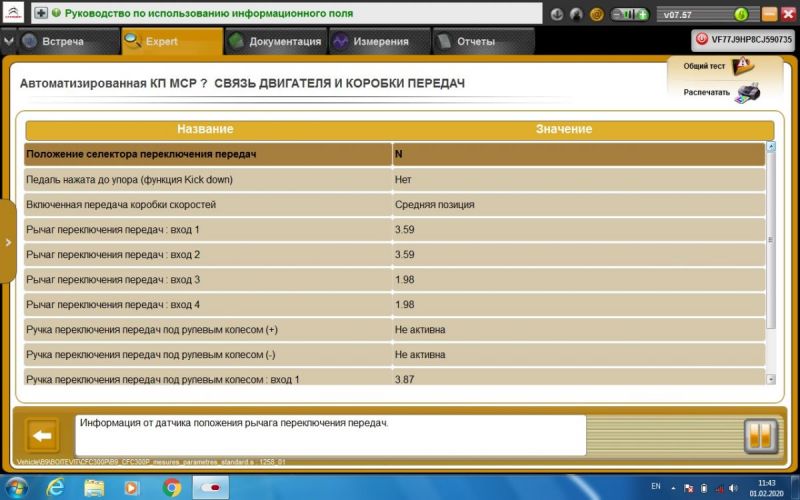Open Internet Explorer from the taskbar
This screenshot has height=500, width=800.
55,487
